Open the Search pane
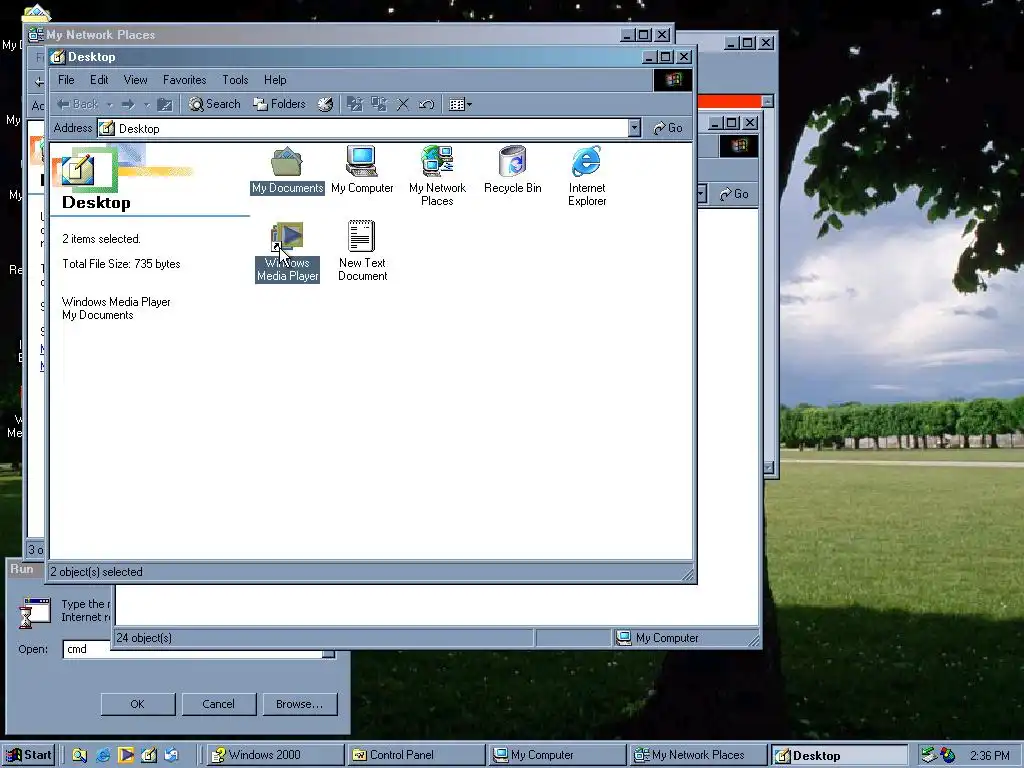Image resolution: width=1024 pixels, height=768 pixels. pos(215,104)
